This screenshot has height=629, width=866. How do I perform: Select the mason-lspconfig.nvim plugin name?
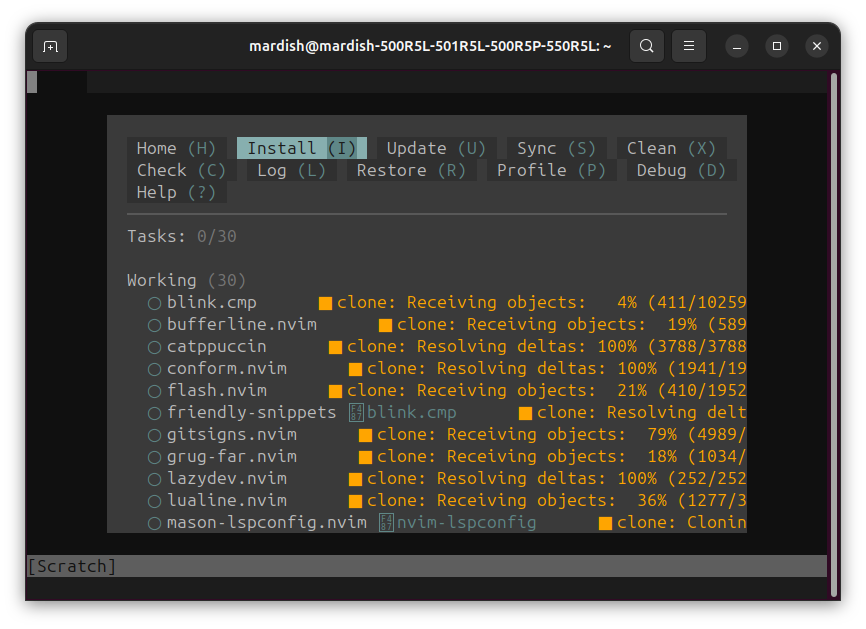(x=267, y=523)
